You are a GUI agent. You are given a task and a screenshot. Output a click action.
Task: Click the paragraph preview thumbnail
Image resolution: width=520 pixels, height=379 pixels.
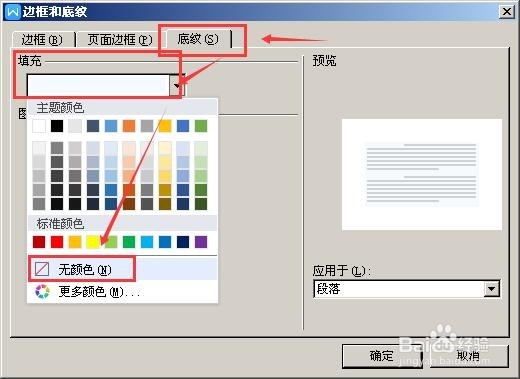coord(422,174)
